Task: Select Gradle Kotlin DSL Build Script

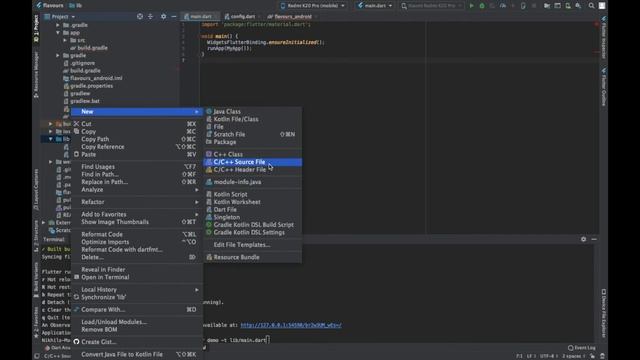Action: point(253,225)
